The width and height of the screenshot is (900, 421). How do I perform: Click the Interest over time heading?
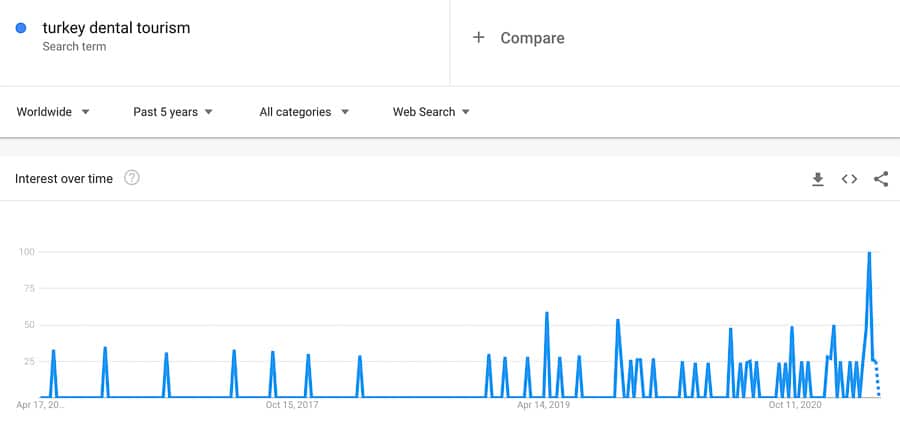[x=64, y=178]
